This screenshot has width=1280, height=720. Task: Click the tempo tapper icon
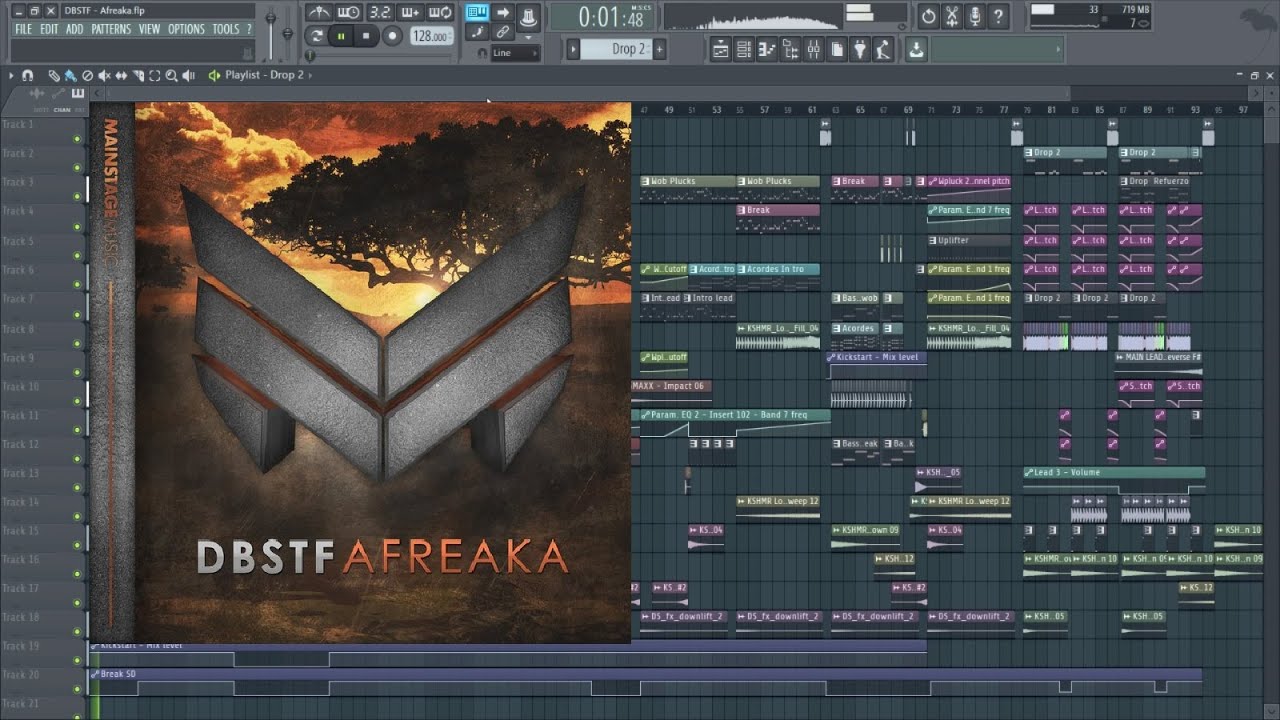point(883,49)
